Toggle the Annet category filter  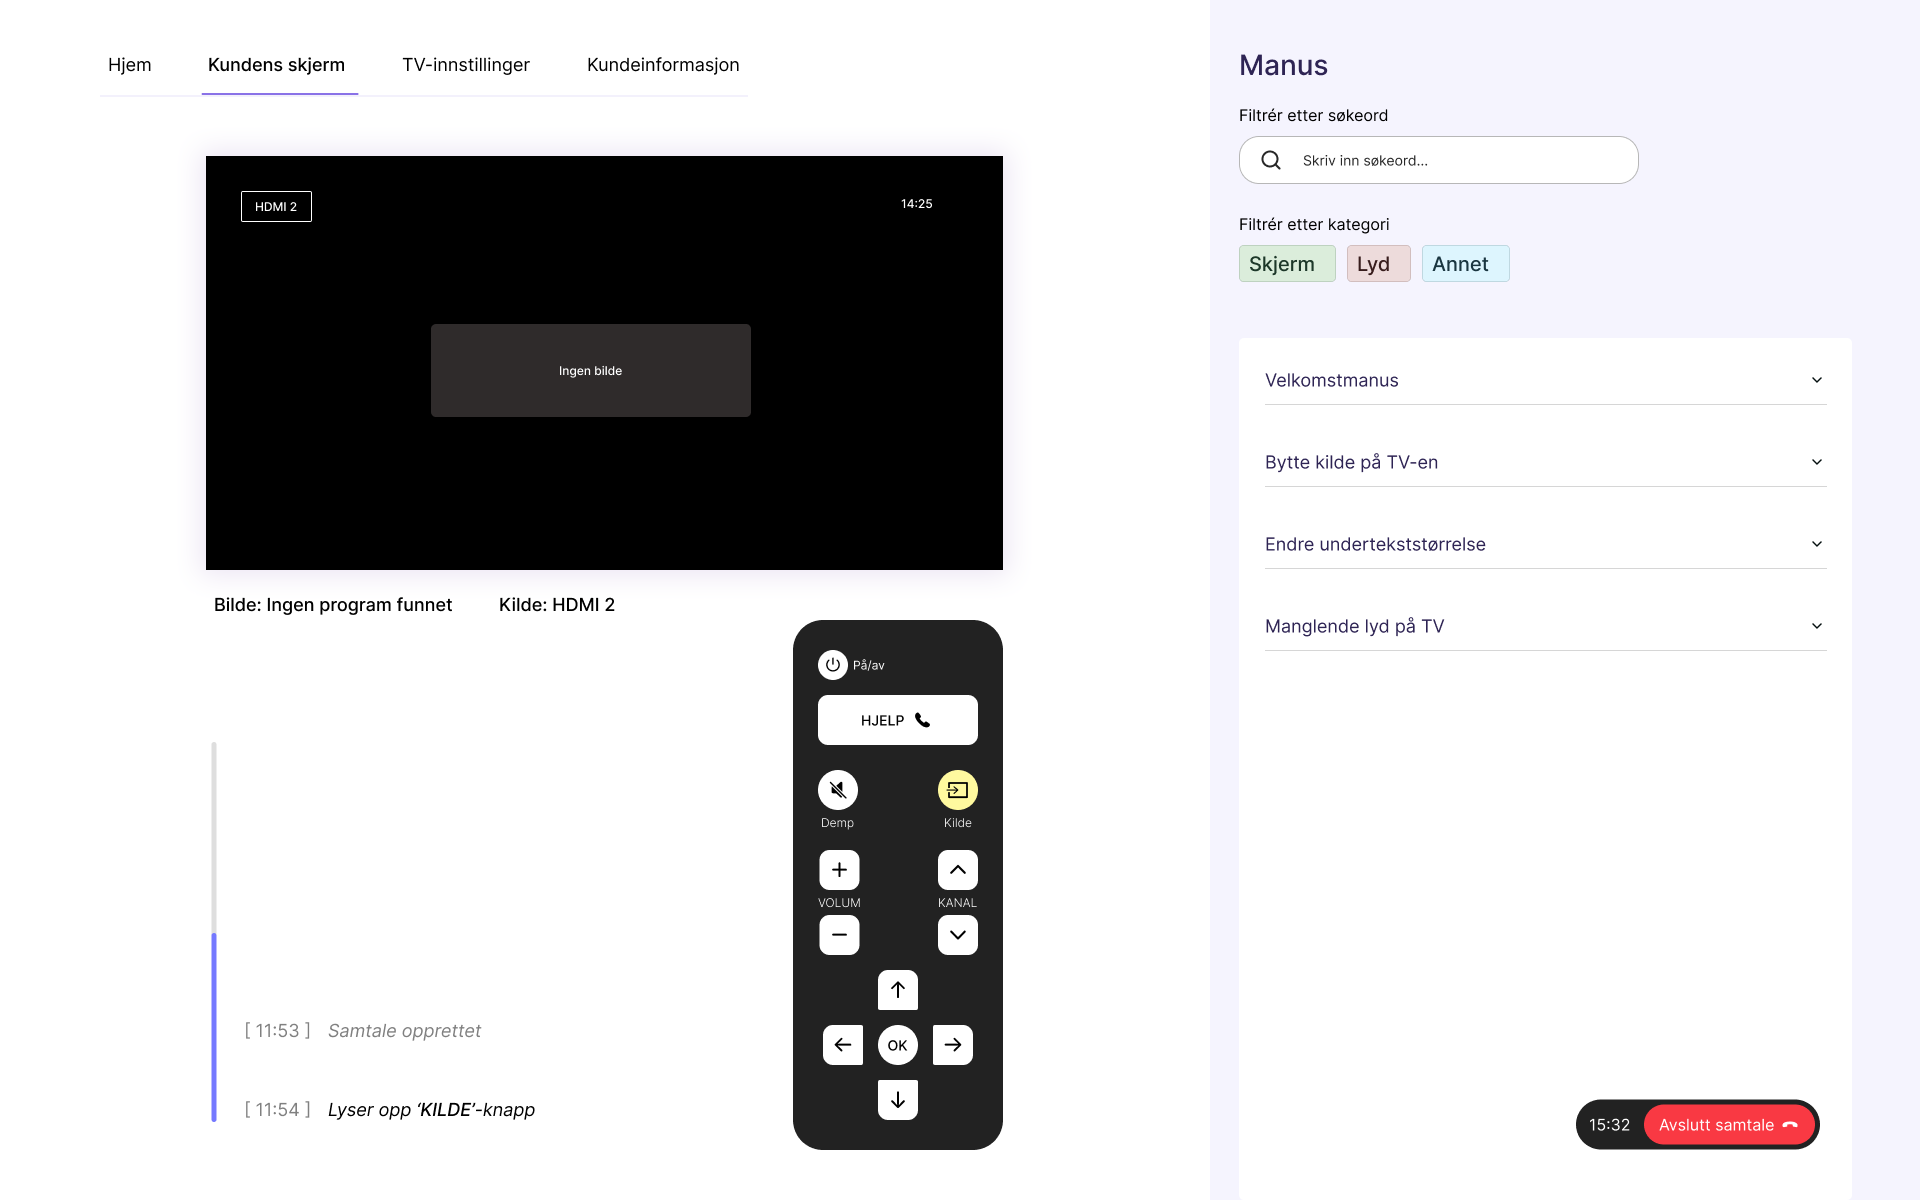[1464, 264]
